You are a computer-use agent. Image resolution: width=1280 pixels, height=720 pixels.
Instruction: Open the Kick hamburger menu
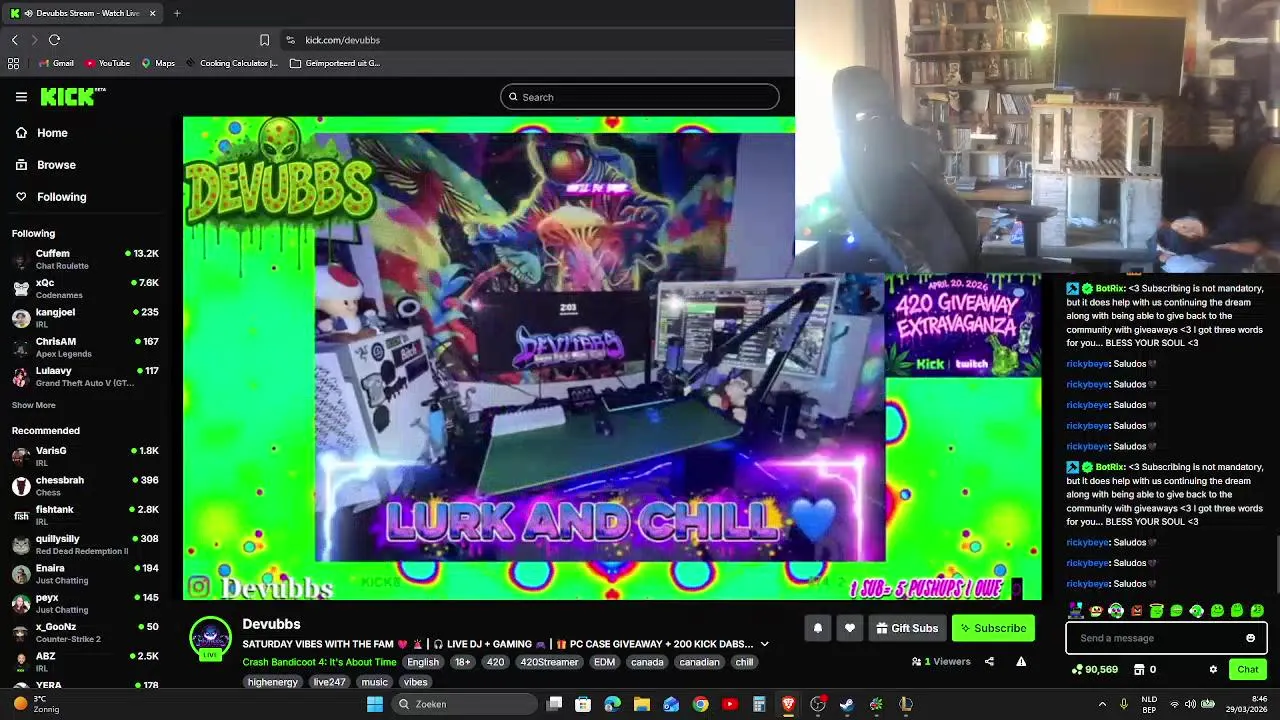click(x=21, y=97)
